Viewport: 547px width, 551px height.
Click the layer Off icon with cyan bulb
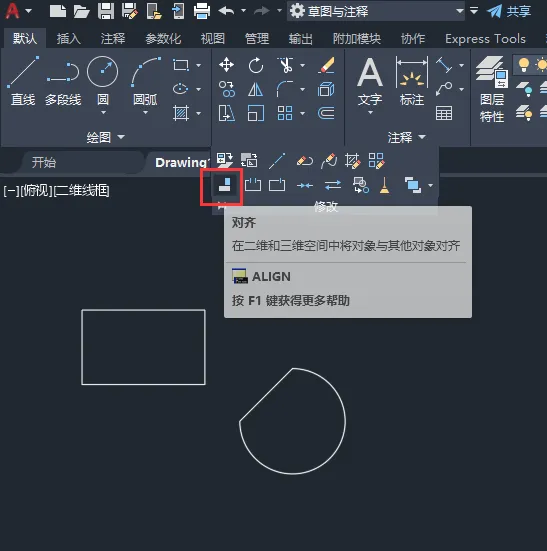pyautogui.click(x=524, y=89)
